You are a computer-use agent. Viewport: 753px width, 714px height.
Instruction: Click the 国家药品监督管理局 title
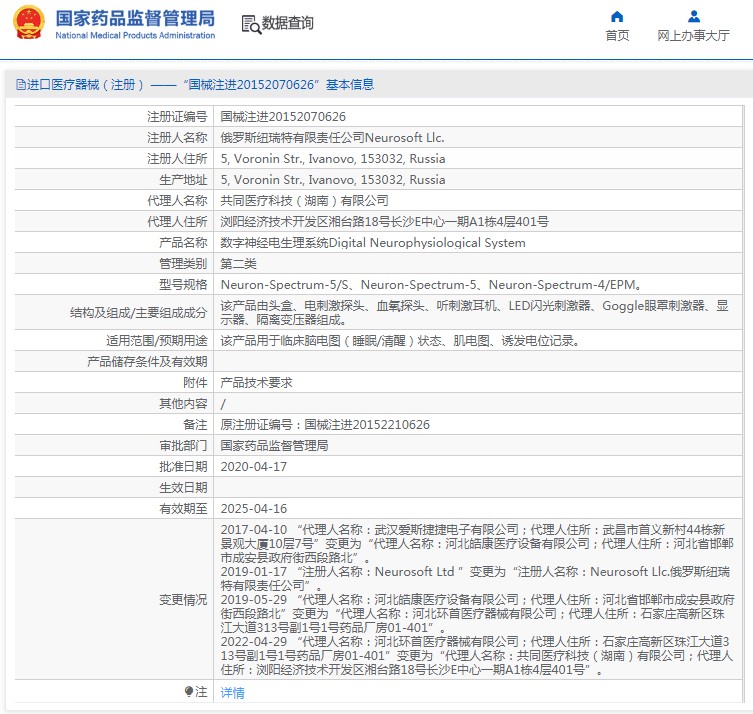point(135,18)
